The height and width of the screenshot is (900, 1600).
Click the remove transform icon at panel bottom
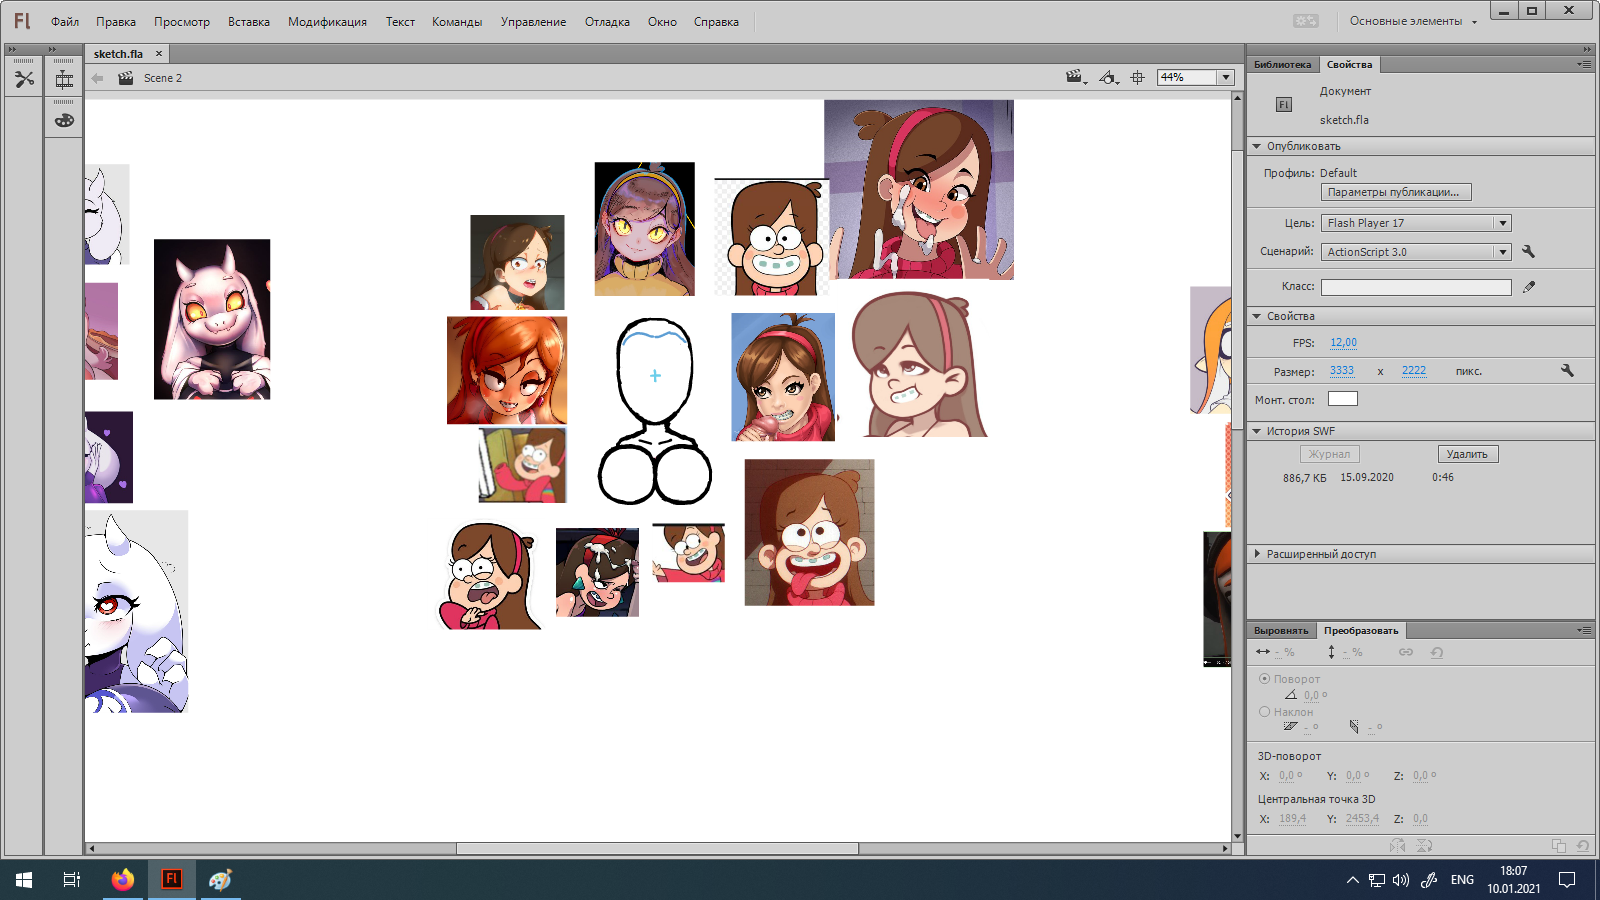[x=1582, y=846]
